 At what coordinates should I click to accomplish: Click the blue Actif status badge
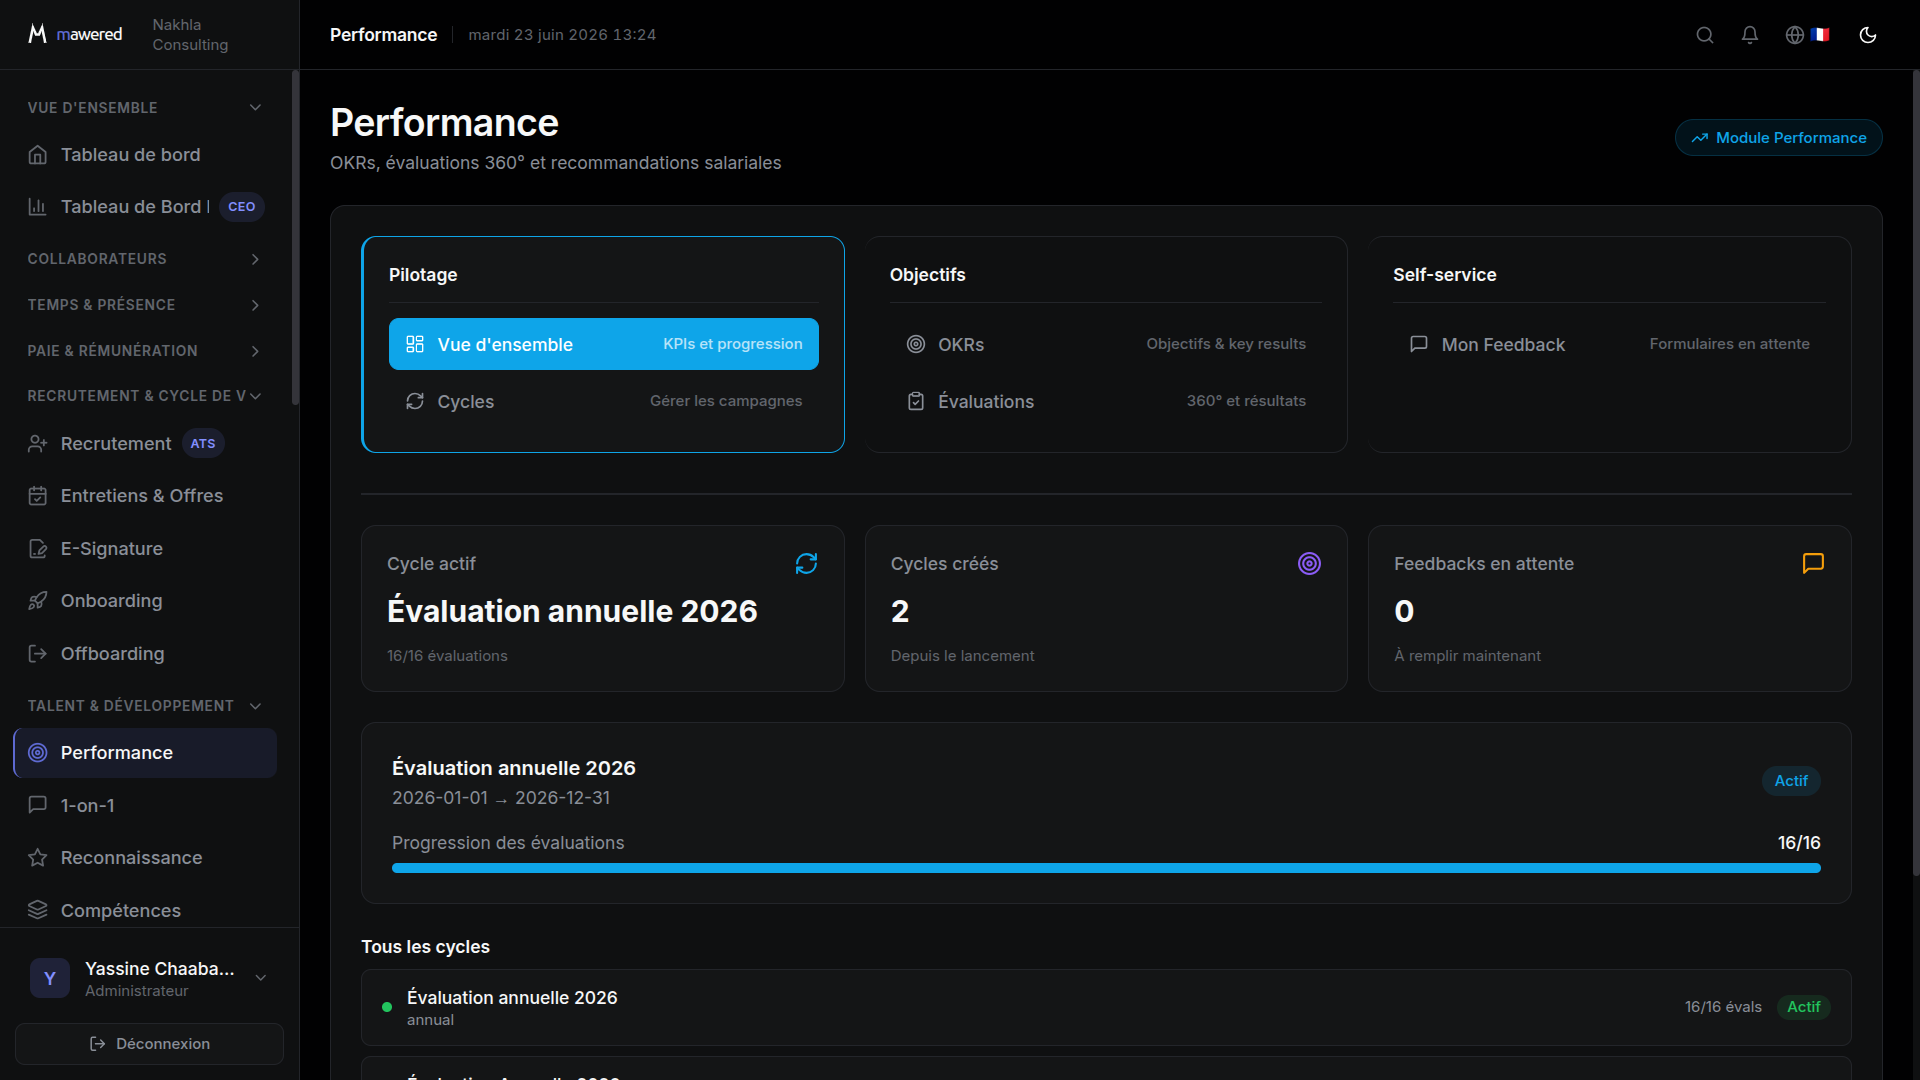pyautogui.click(x=1791, y=781)
